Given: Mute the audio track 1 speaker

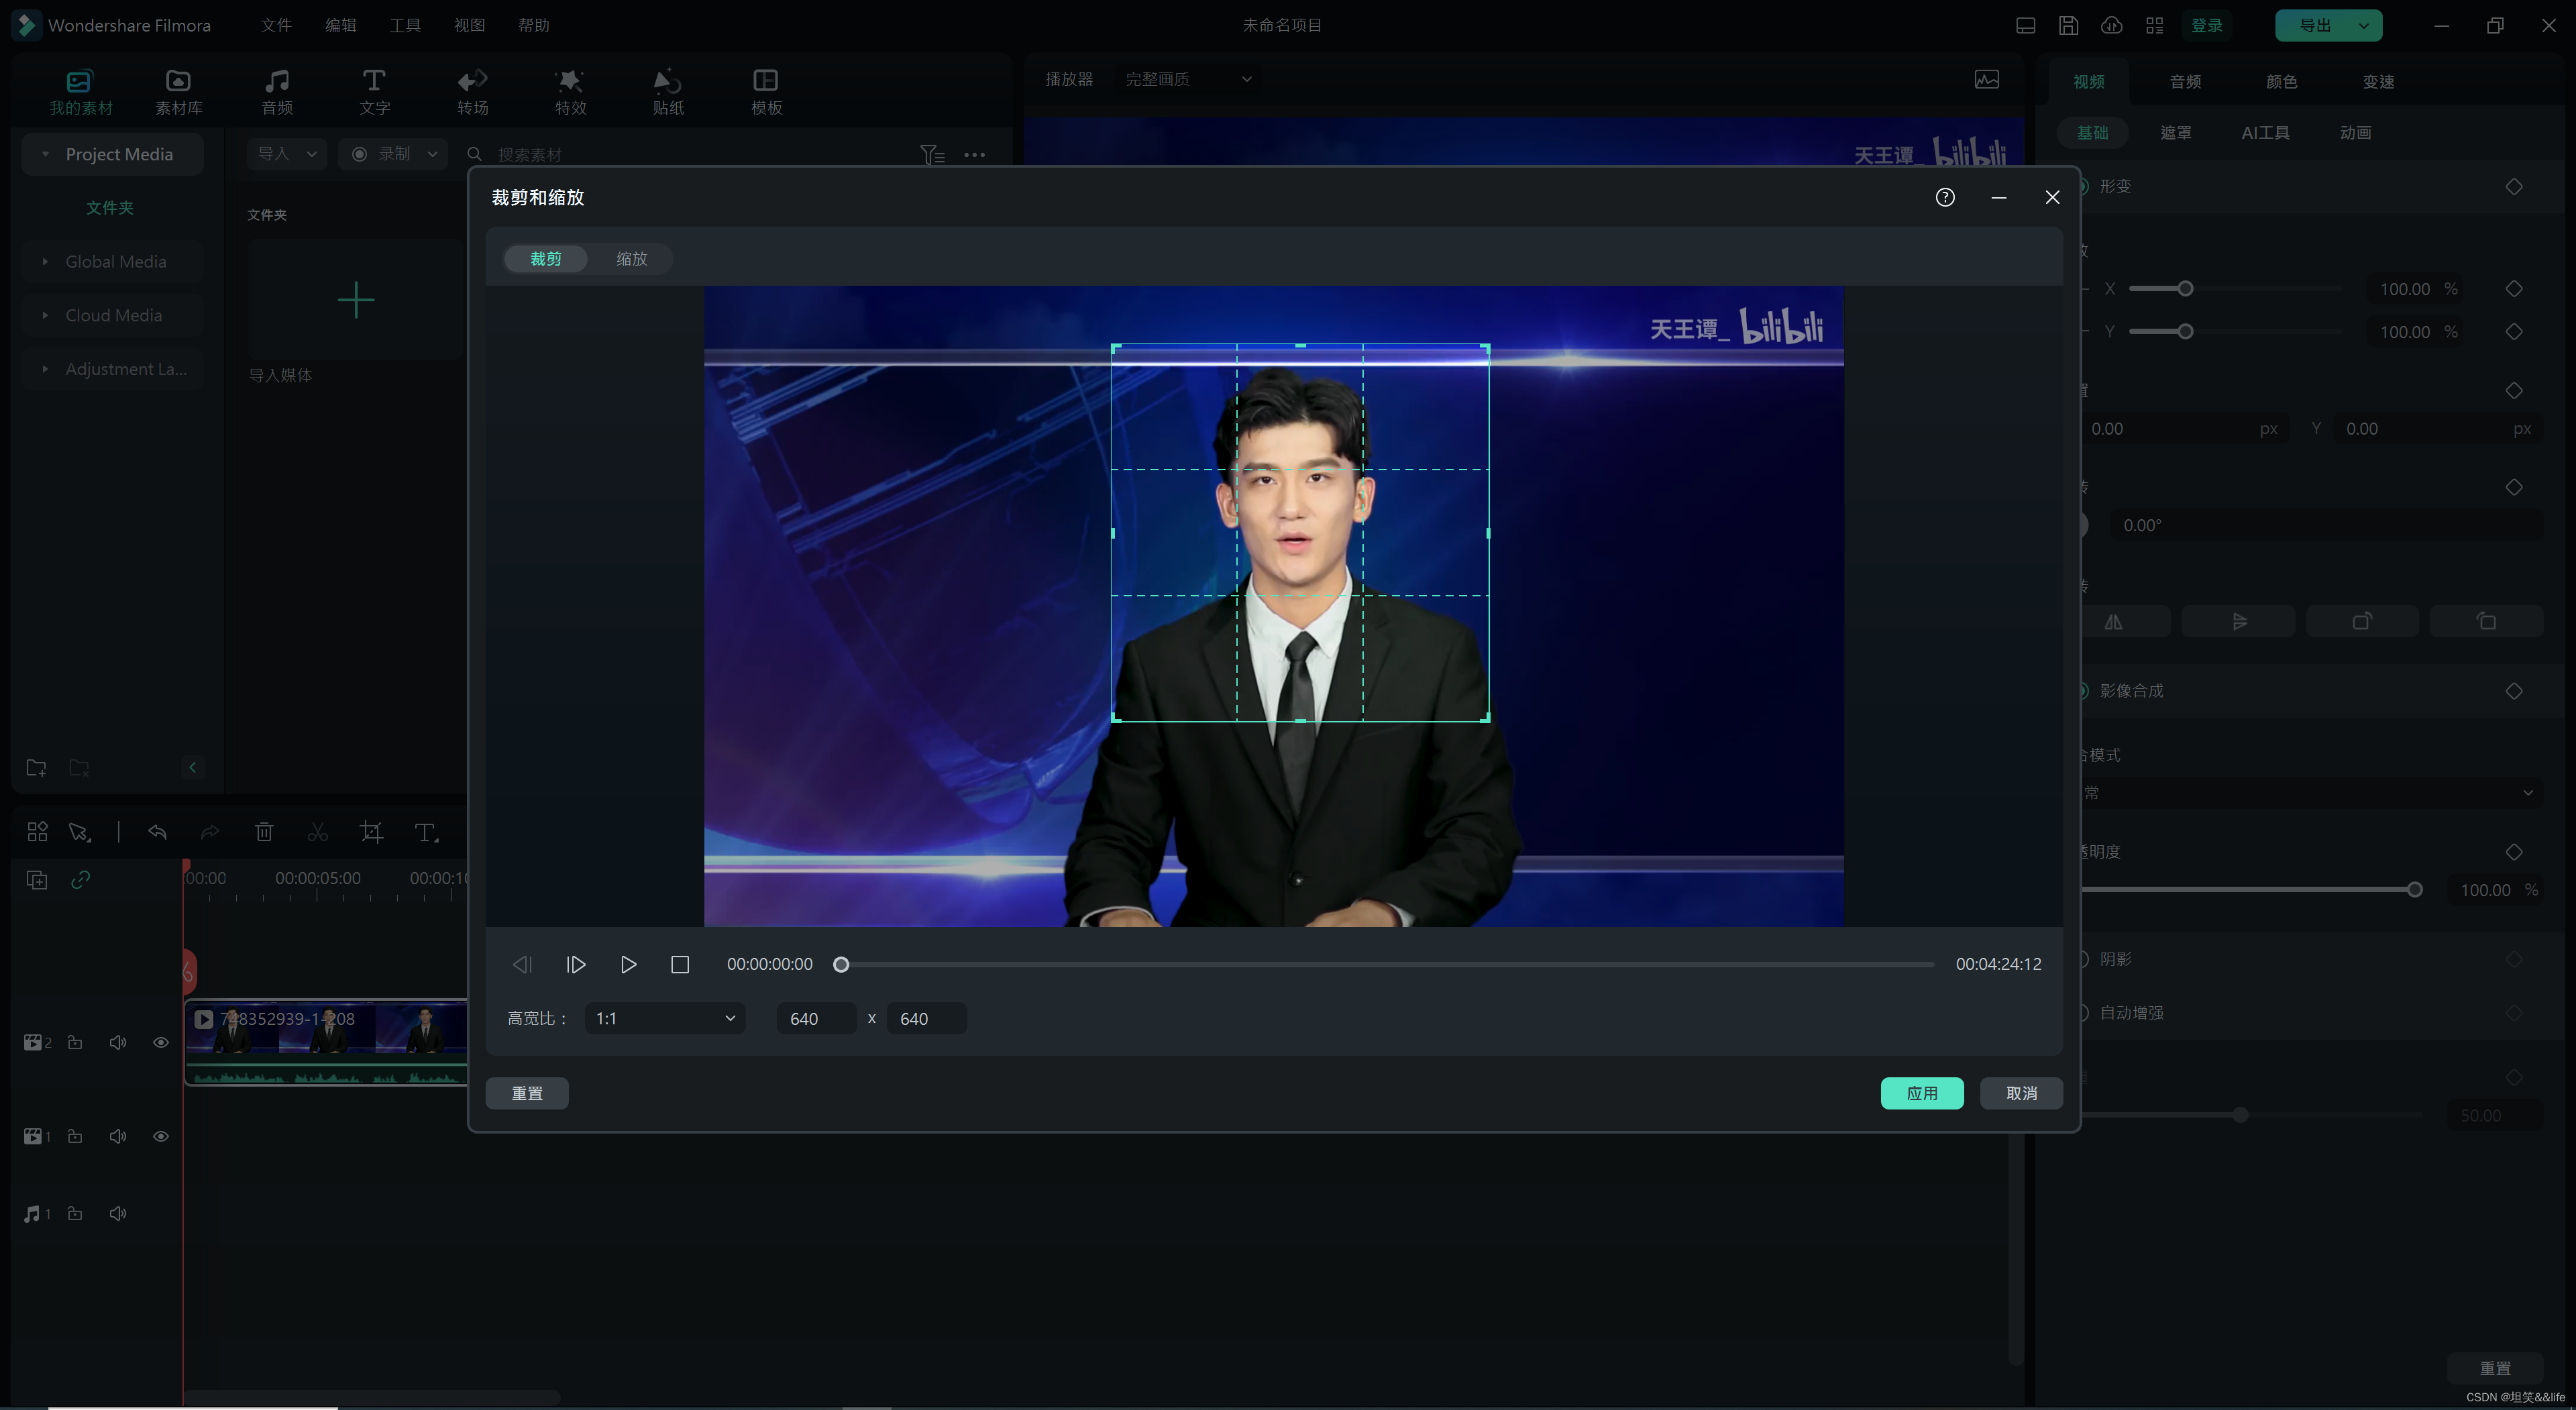Looking at the screenshot, I should pyautogui.click(x=118, y=1213).
